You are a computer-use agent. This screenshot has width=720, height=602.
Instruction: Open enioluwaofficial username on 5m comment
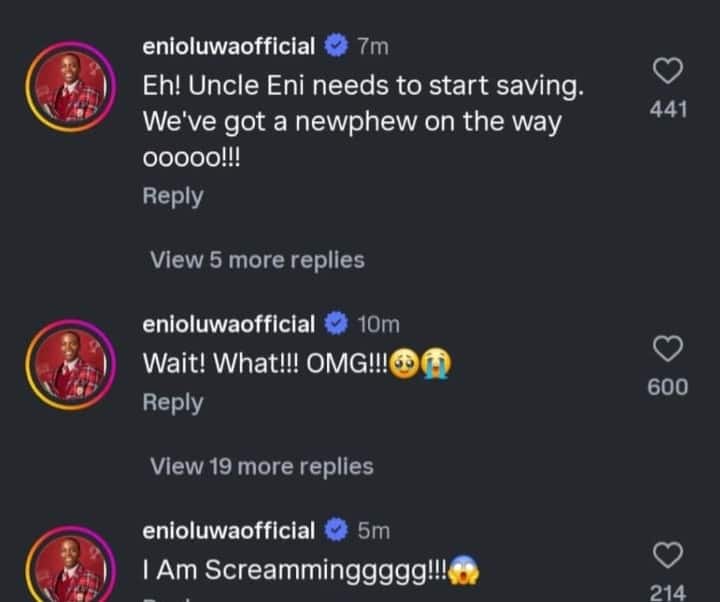[229, 530]
